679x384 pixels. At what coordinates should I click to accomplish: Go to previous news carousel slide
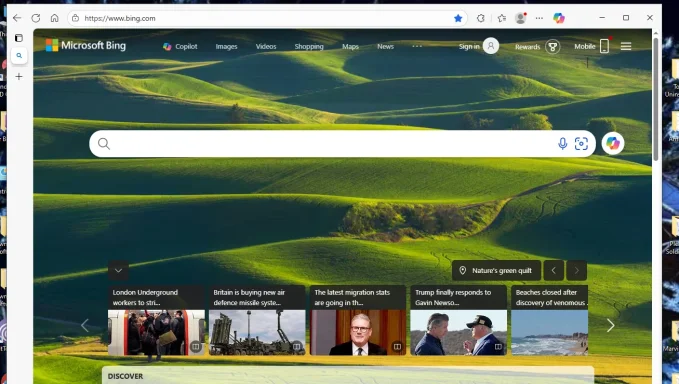pyautogui.click(x=85, y=326)
